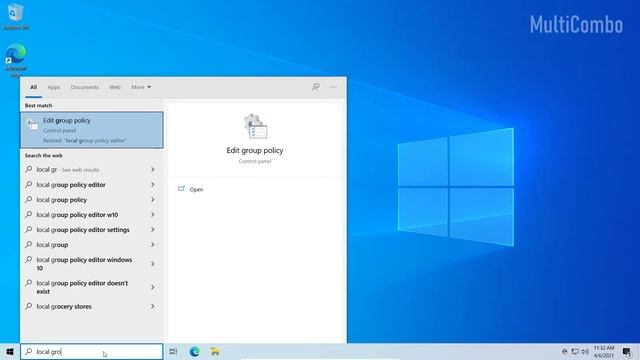Select the 'local grocery stores' suggestion

pyautogui.click(x=92, y=307)
